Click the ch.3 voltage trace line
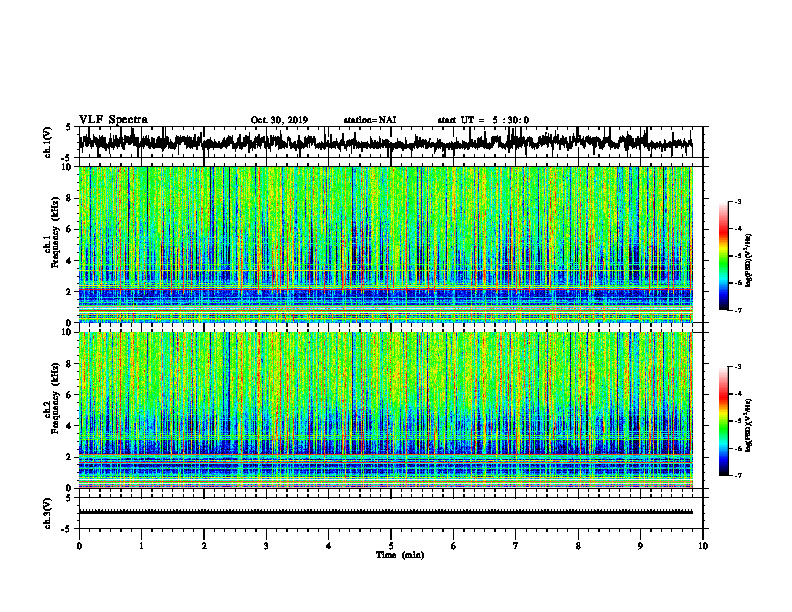792x612 pixels. tap(385, 512)
